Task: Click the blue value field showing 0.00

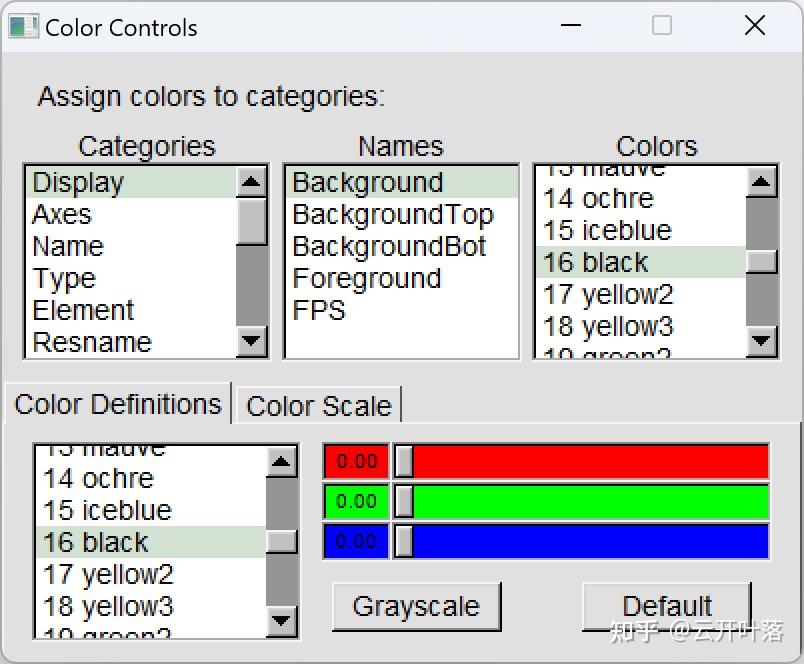Action: click(x=356, y=541)
